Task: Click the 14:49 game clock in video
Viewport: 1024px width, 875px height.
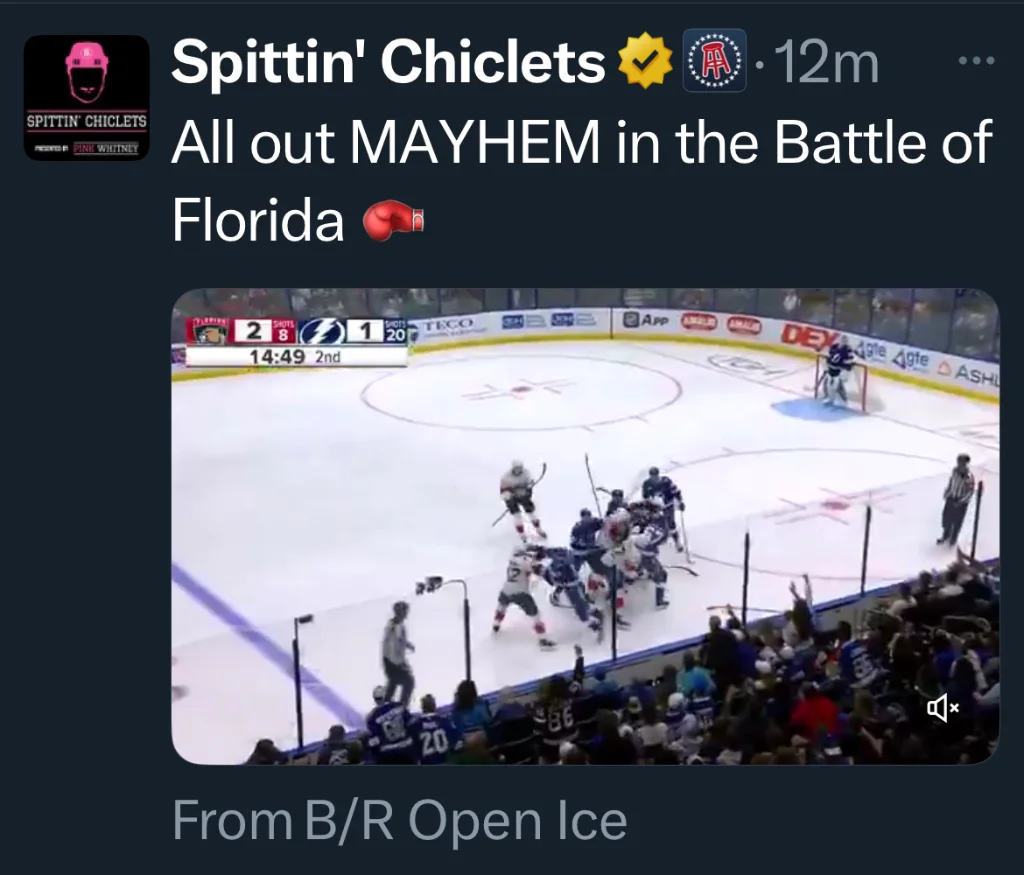Action: pos(275,356)
